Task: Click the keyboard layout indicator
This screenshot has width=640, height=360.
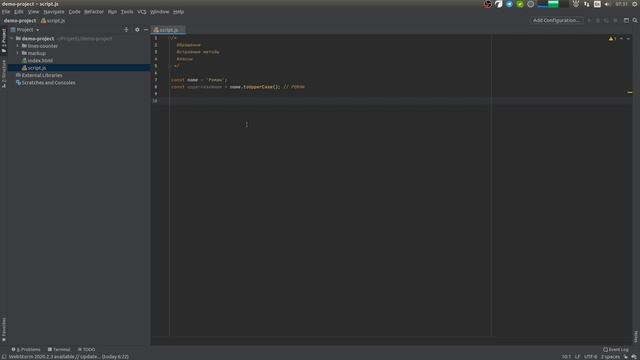Action: tap(597, 4)
